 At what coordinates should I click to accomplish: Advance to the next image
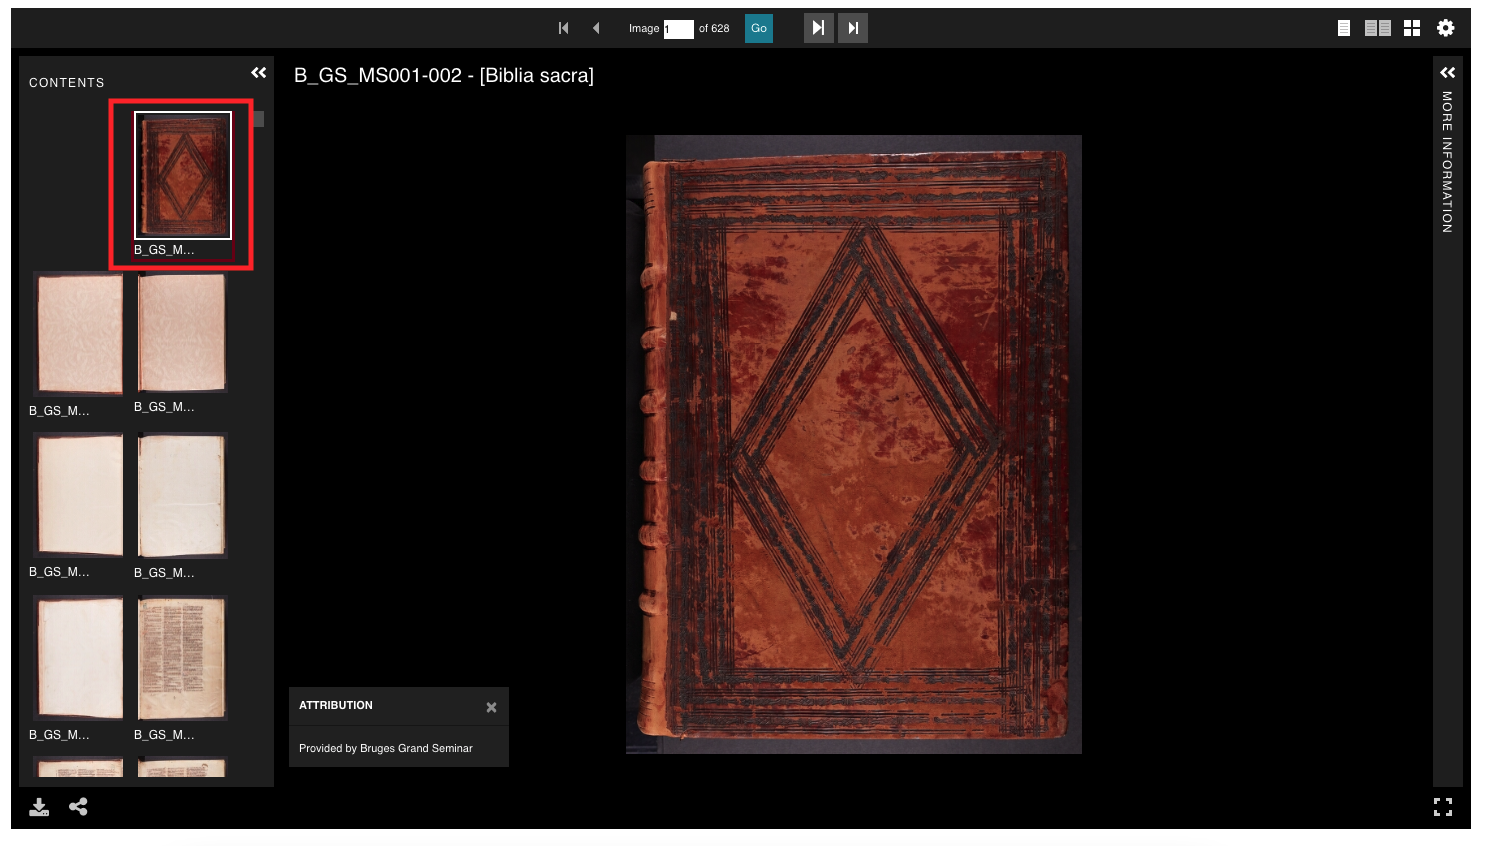(819, 27)
